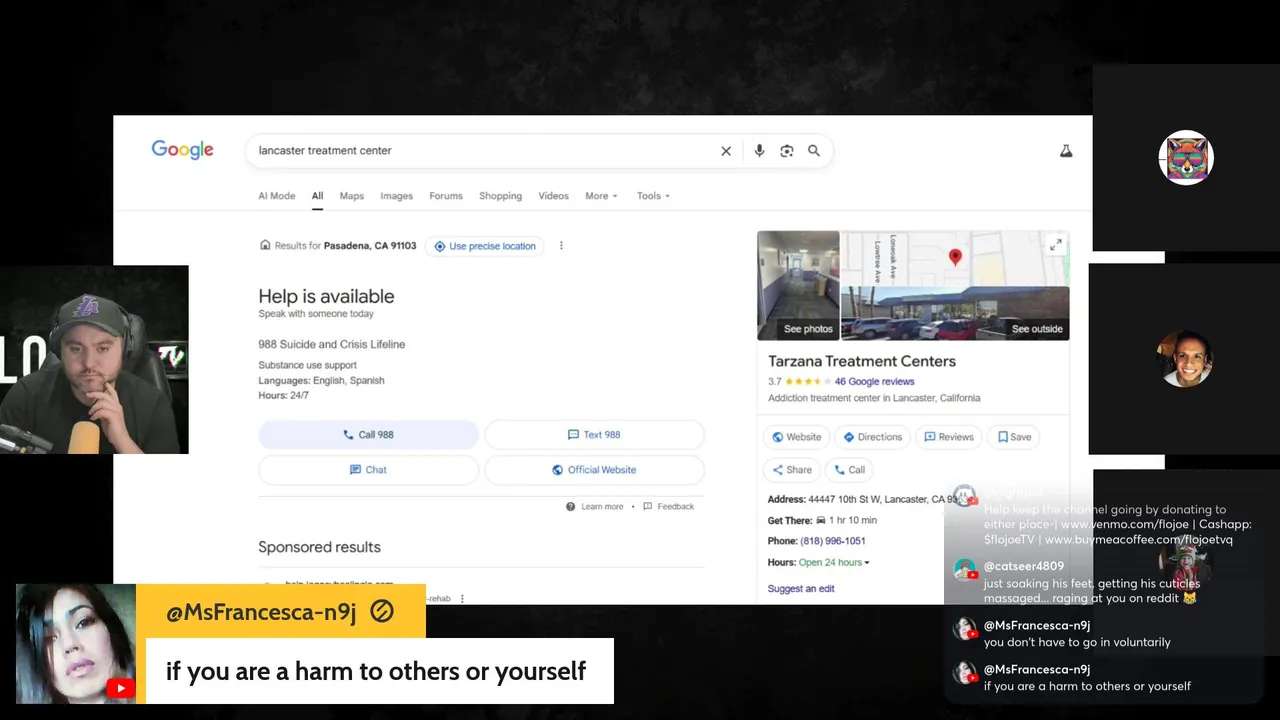Click the Directions button
Image resolution: width=1280 pixels, height=720 pixels.
(872, 437)
